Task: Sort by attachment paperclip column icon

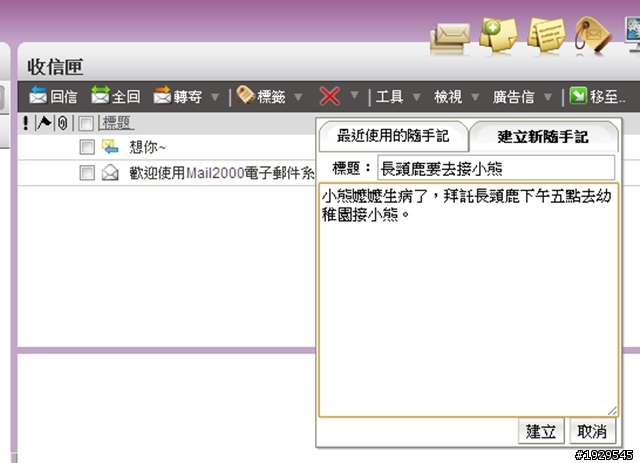Action: (62, 123)
